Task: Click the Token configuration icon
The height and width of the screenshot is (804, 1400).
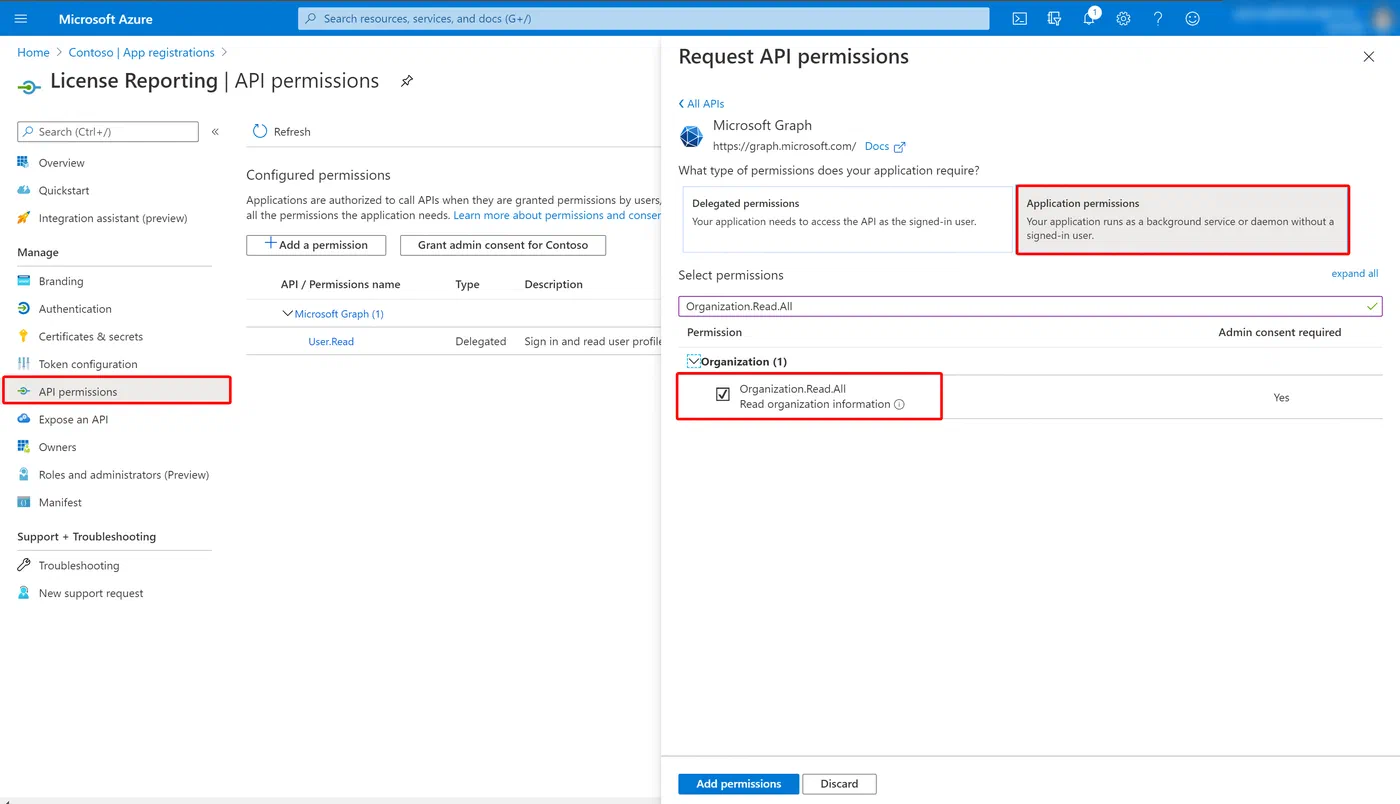Action: (23, 364)
